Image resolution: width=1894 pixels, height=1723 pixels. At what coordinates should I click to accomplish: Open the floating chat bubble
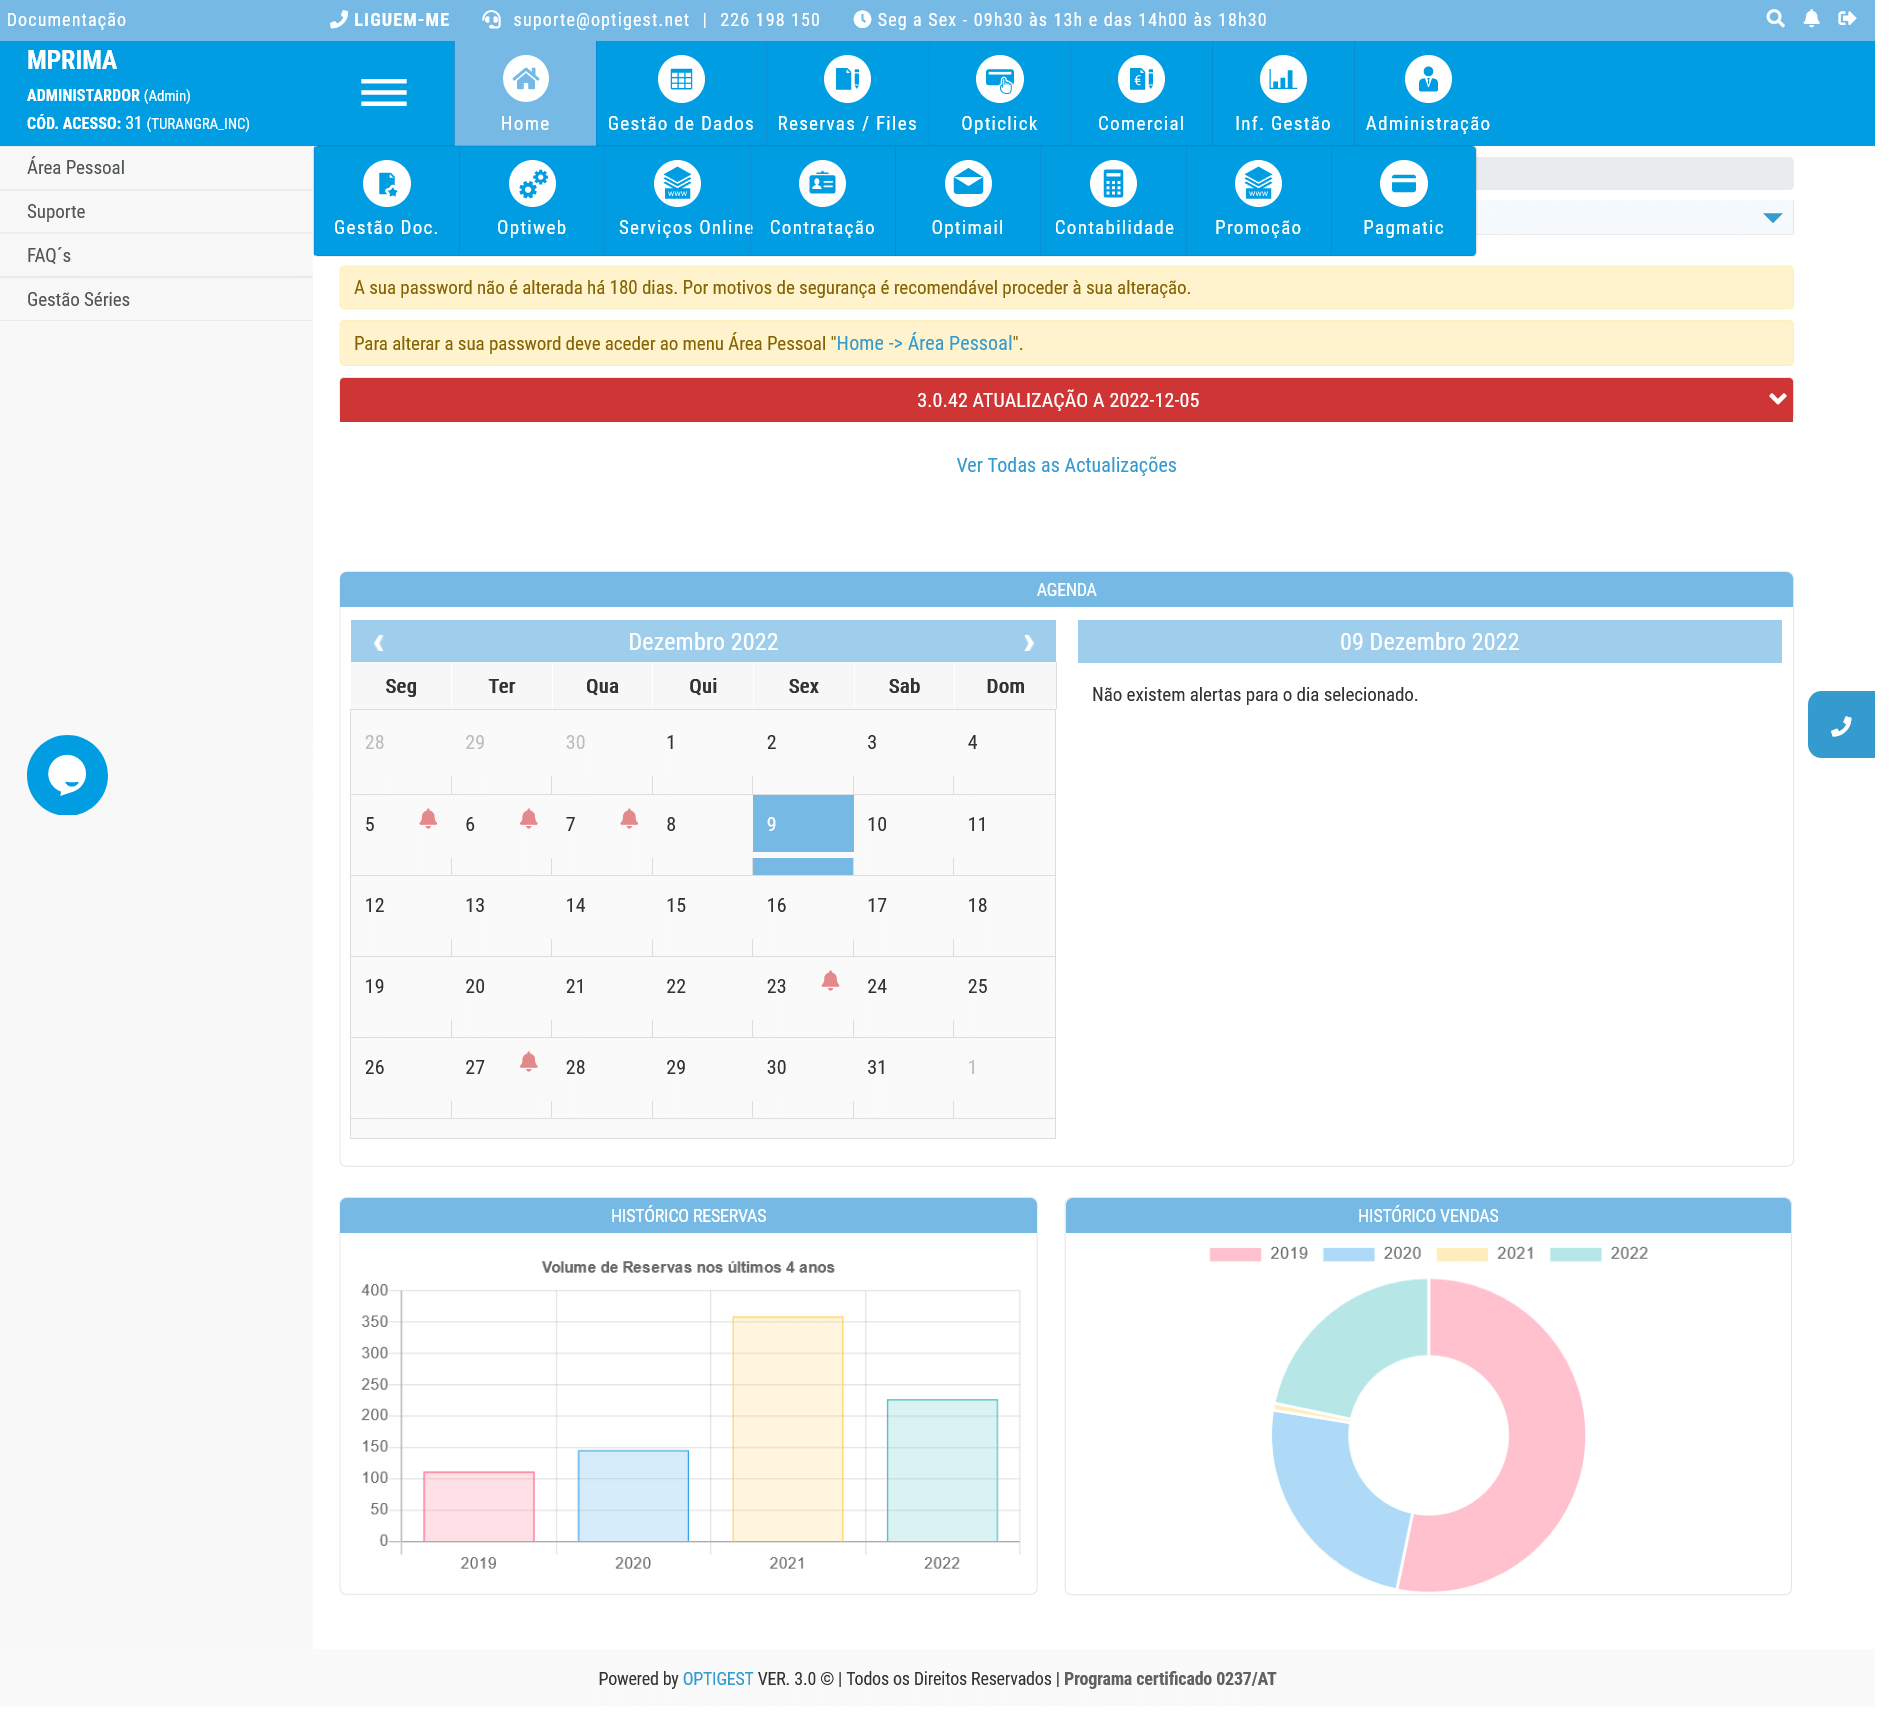[x=67, y=775]
